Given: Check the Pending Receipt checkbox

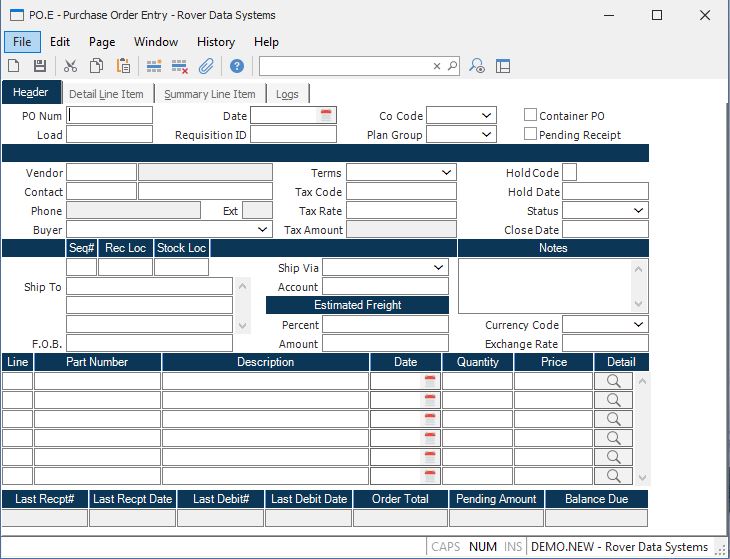Looking at the screenshot, I should click(531, 135).
